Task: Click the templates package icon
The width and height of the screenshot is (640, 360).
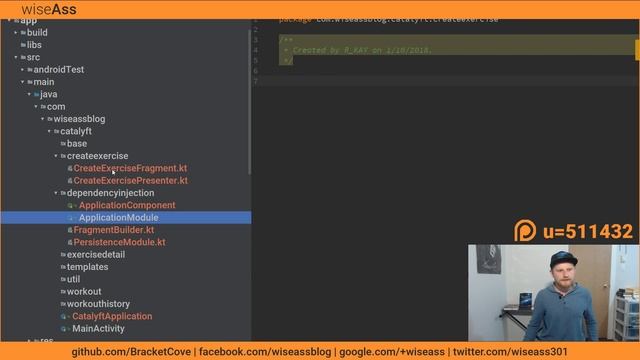Action: coord(63,267)
